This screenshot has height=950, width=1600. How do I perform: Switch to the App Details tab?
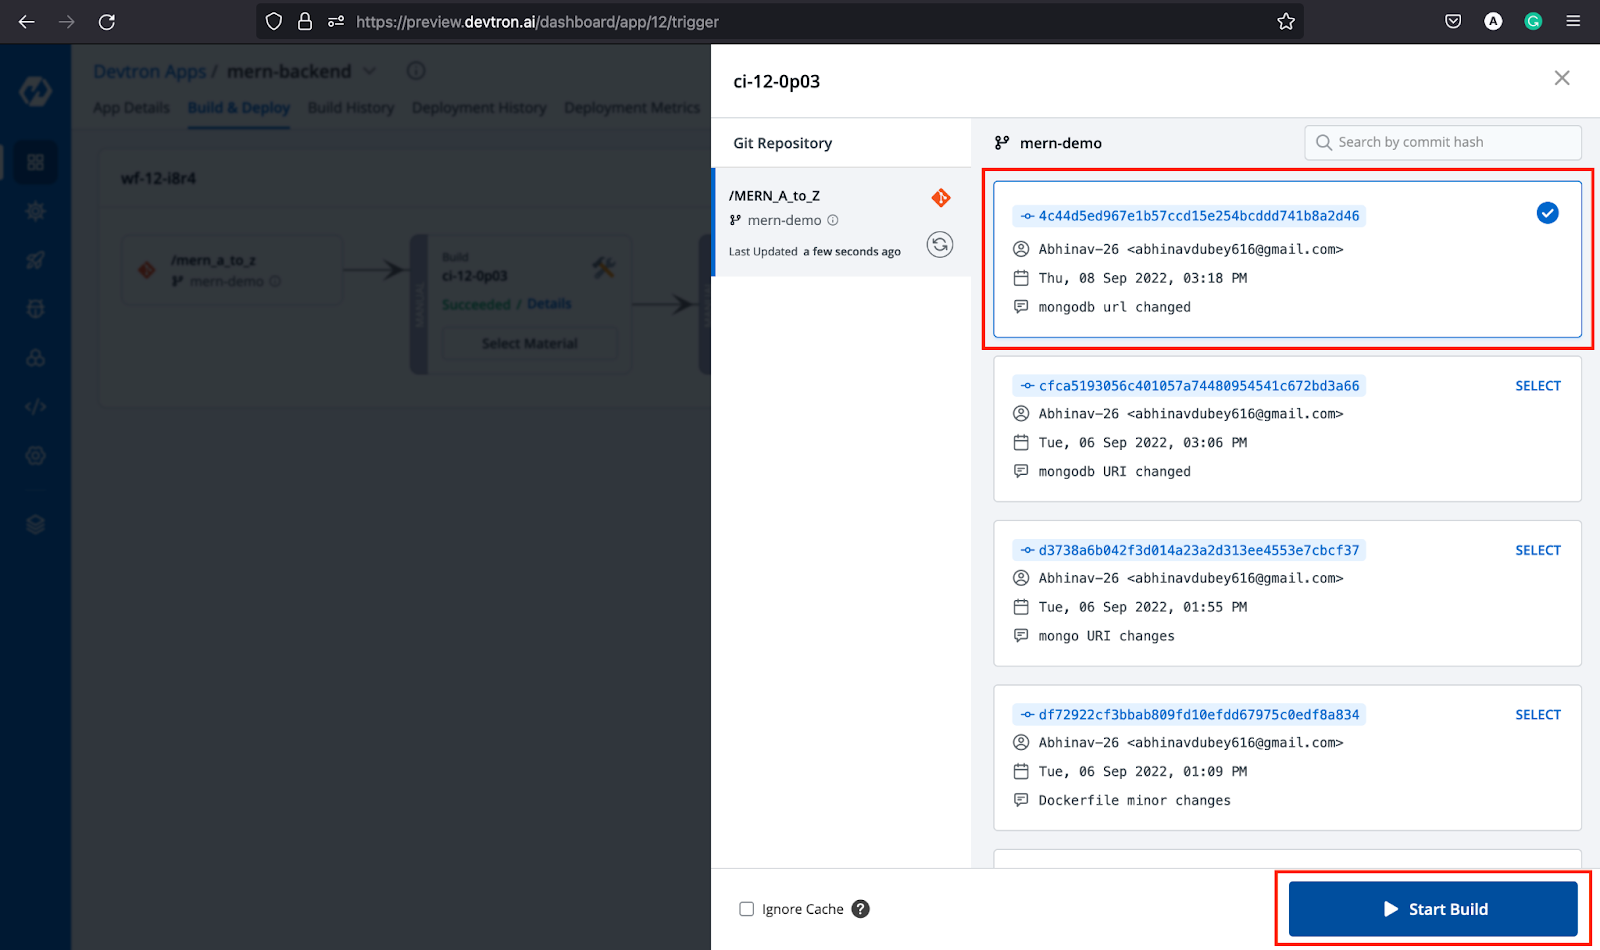[x=131, y=108]
